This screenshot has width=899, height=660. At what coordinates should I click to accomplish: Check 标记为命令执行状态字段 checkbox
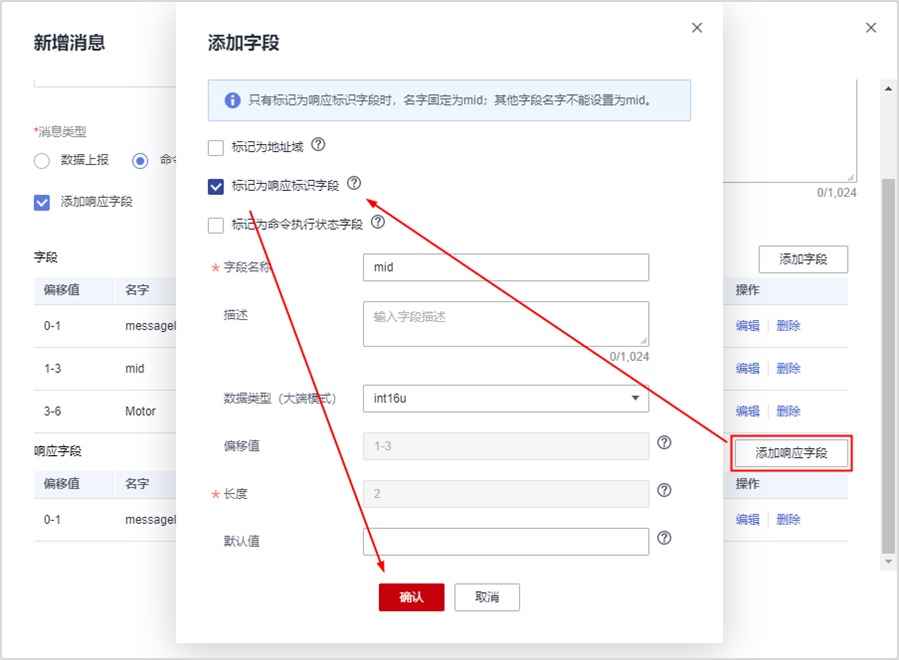click(x=216, y=225)
